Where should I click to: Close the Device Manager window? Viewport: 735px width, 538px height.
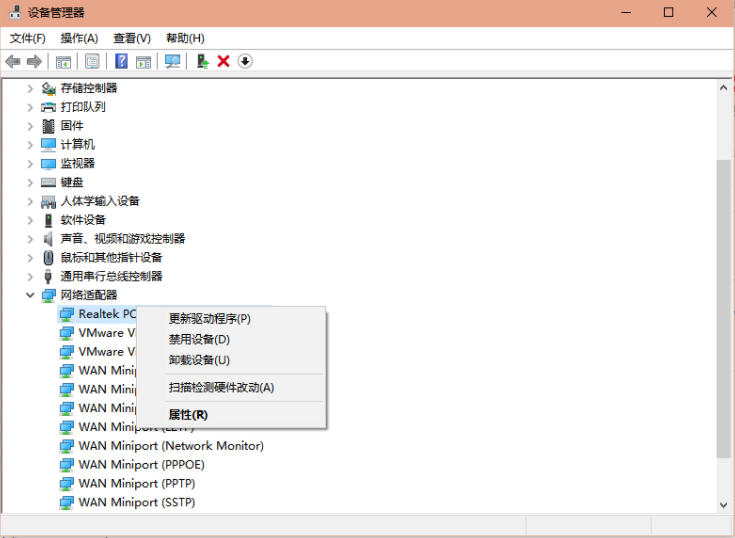click(x=712, y=13)
